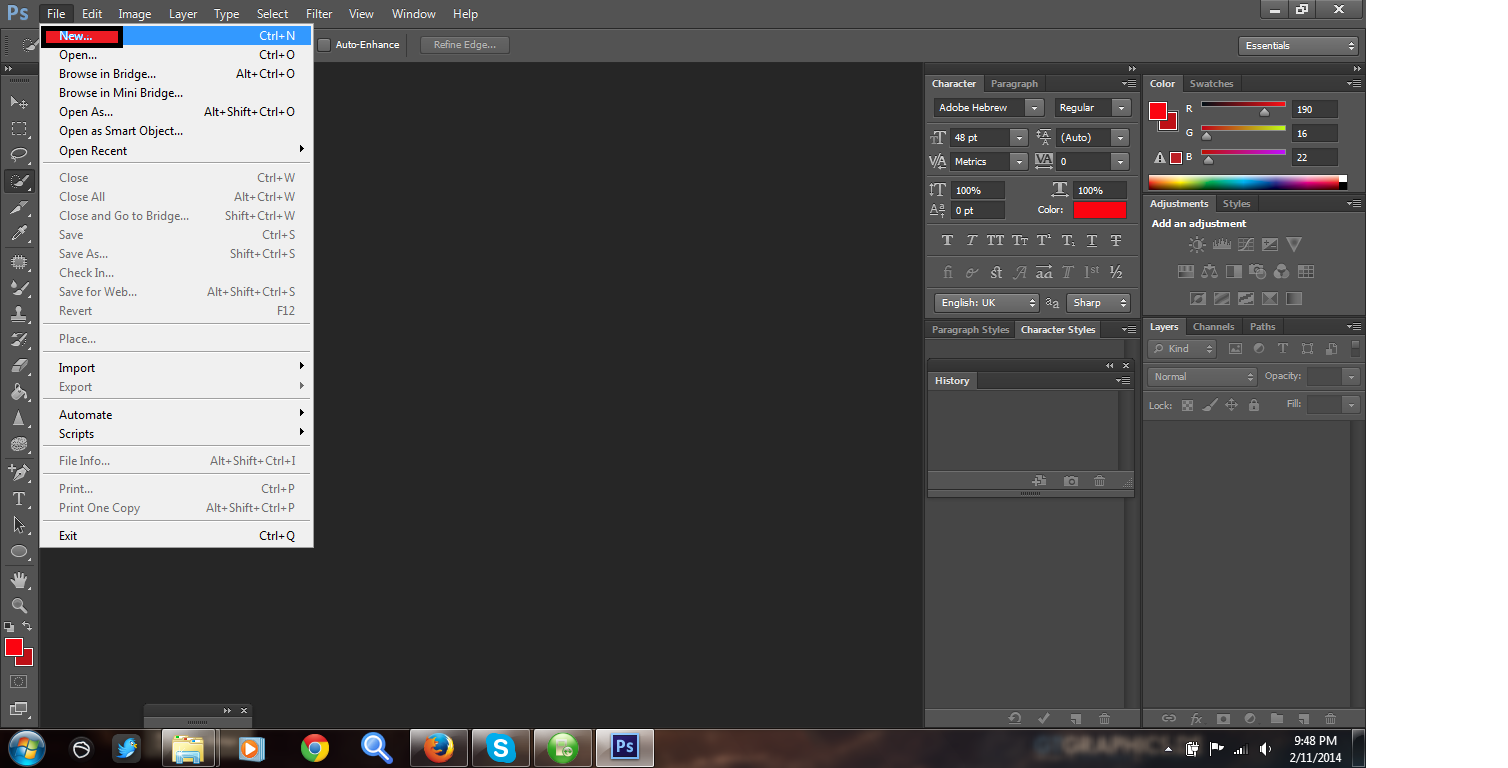This screenshot has width=1508, height=768.
Task: Click trash icon at Layers panel bottom
Action: coord(1330,718)
